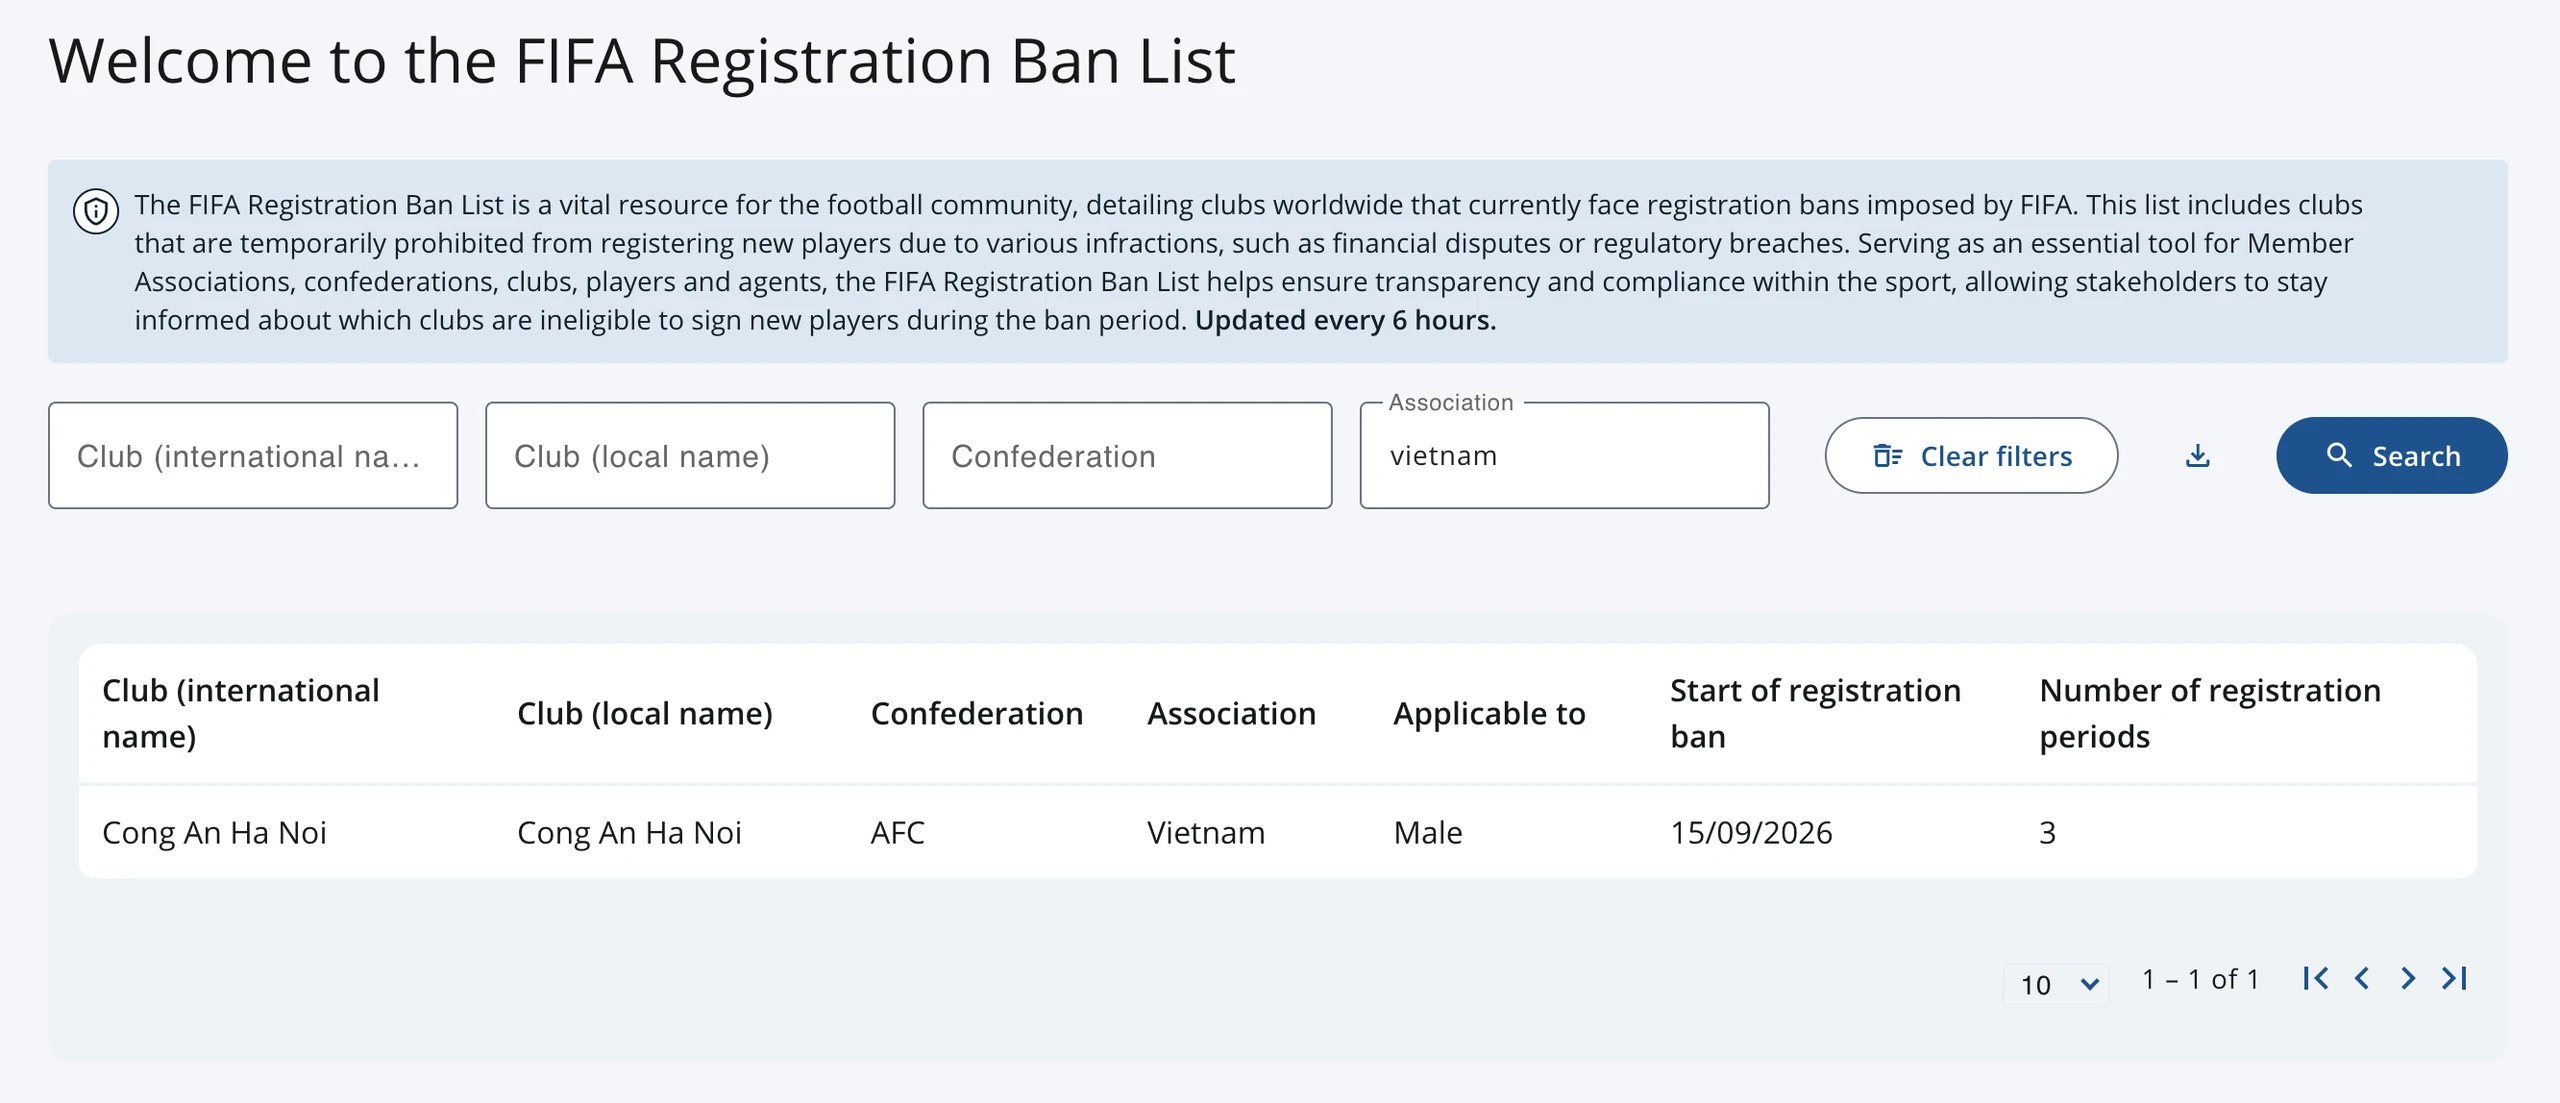Focus the Club (local name) filter field

click(x=690, y=456)
